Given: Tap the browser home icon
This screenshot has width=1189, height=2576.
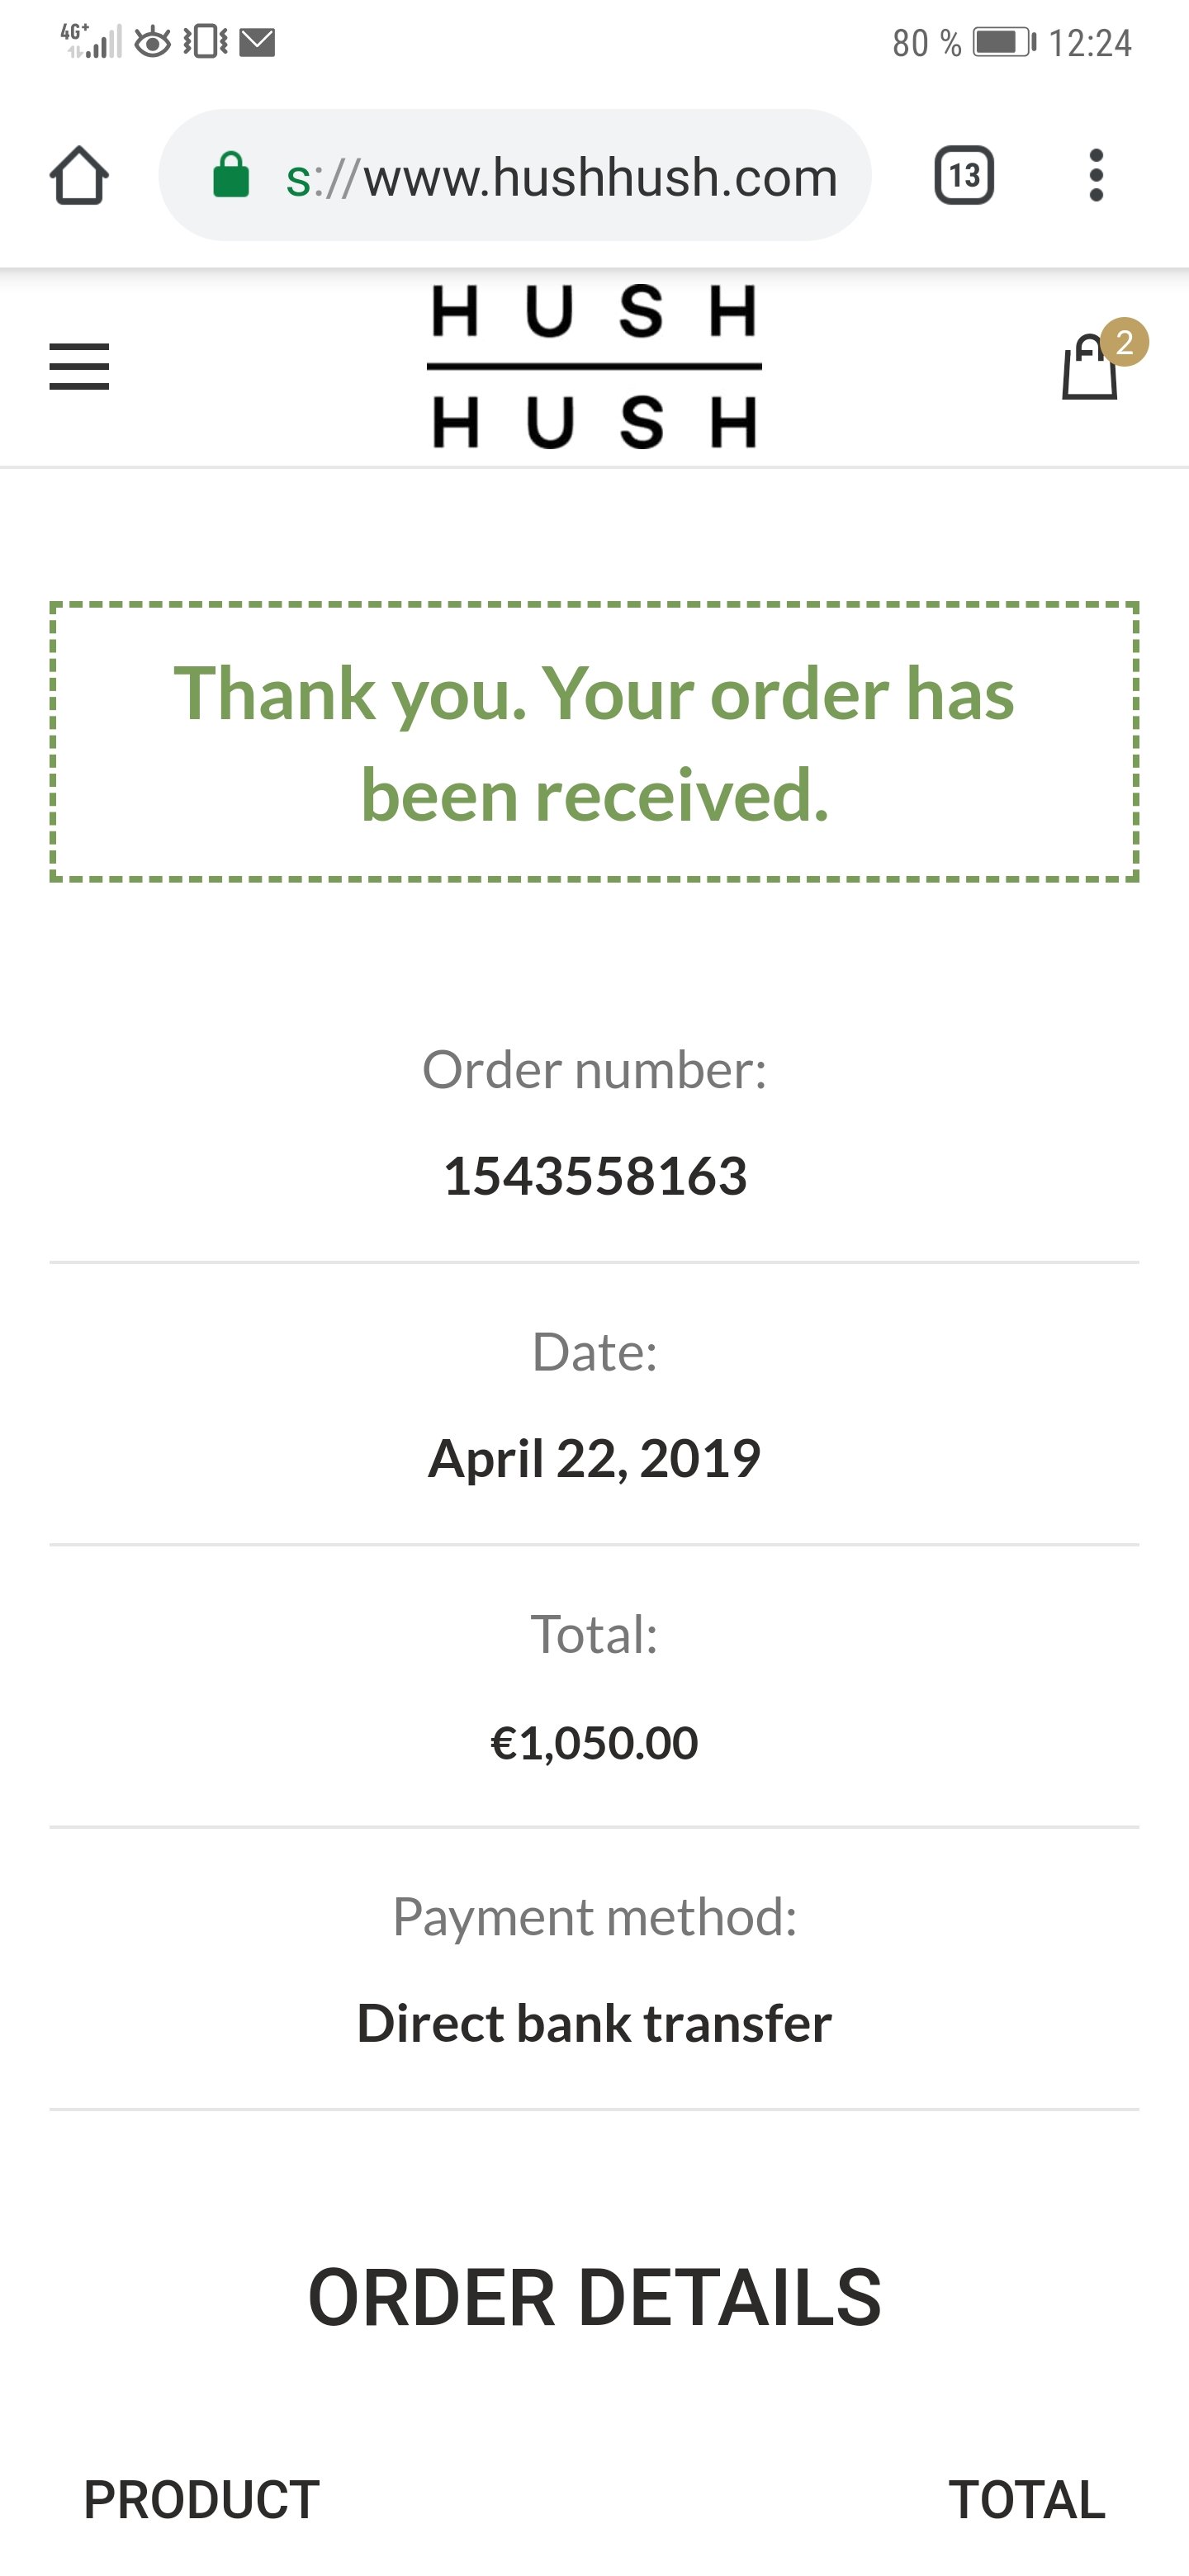Looking at the screenshot, I should [x=79, y=176].
